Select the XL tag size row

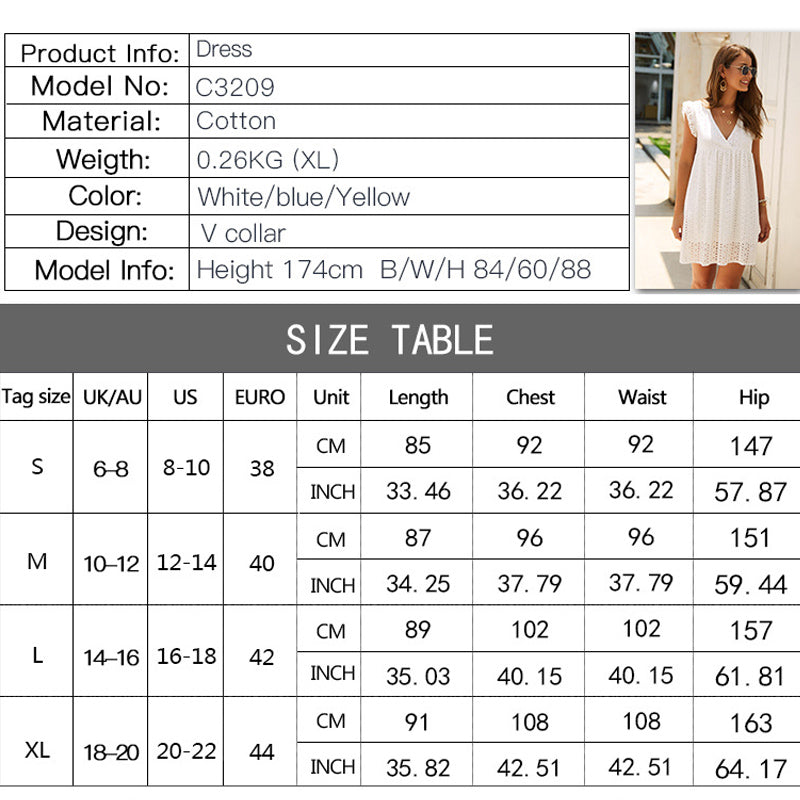[x=37, y=750]
